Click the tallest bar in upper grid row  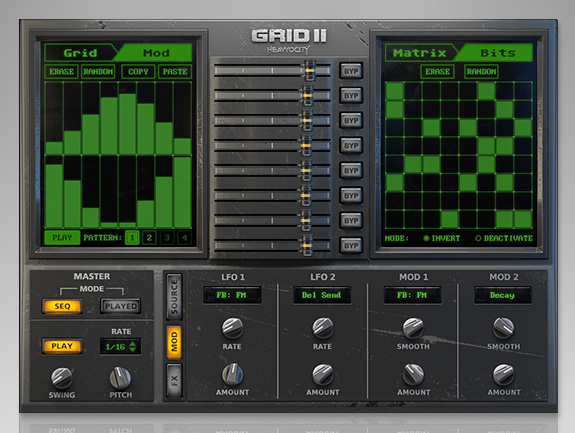[127, 124]
